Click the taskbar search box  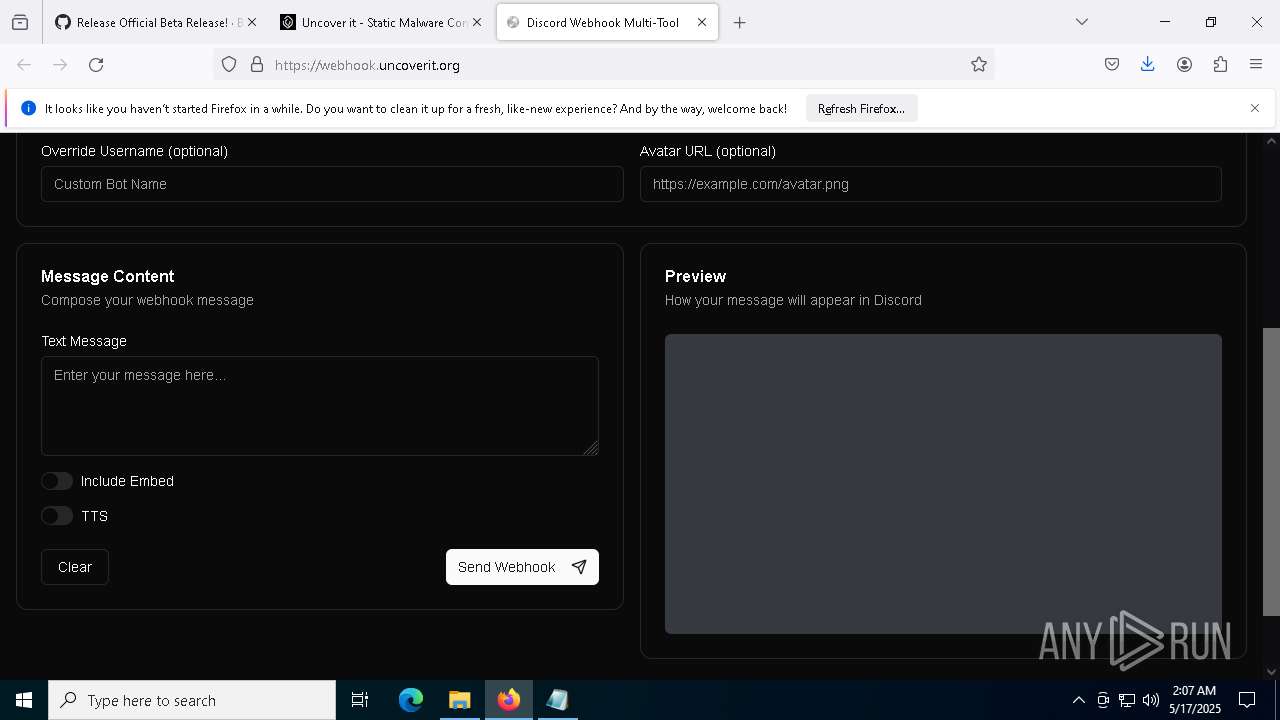click(192, 700)
